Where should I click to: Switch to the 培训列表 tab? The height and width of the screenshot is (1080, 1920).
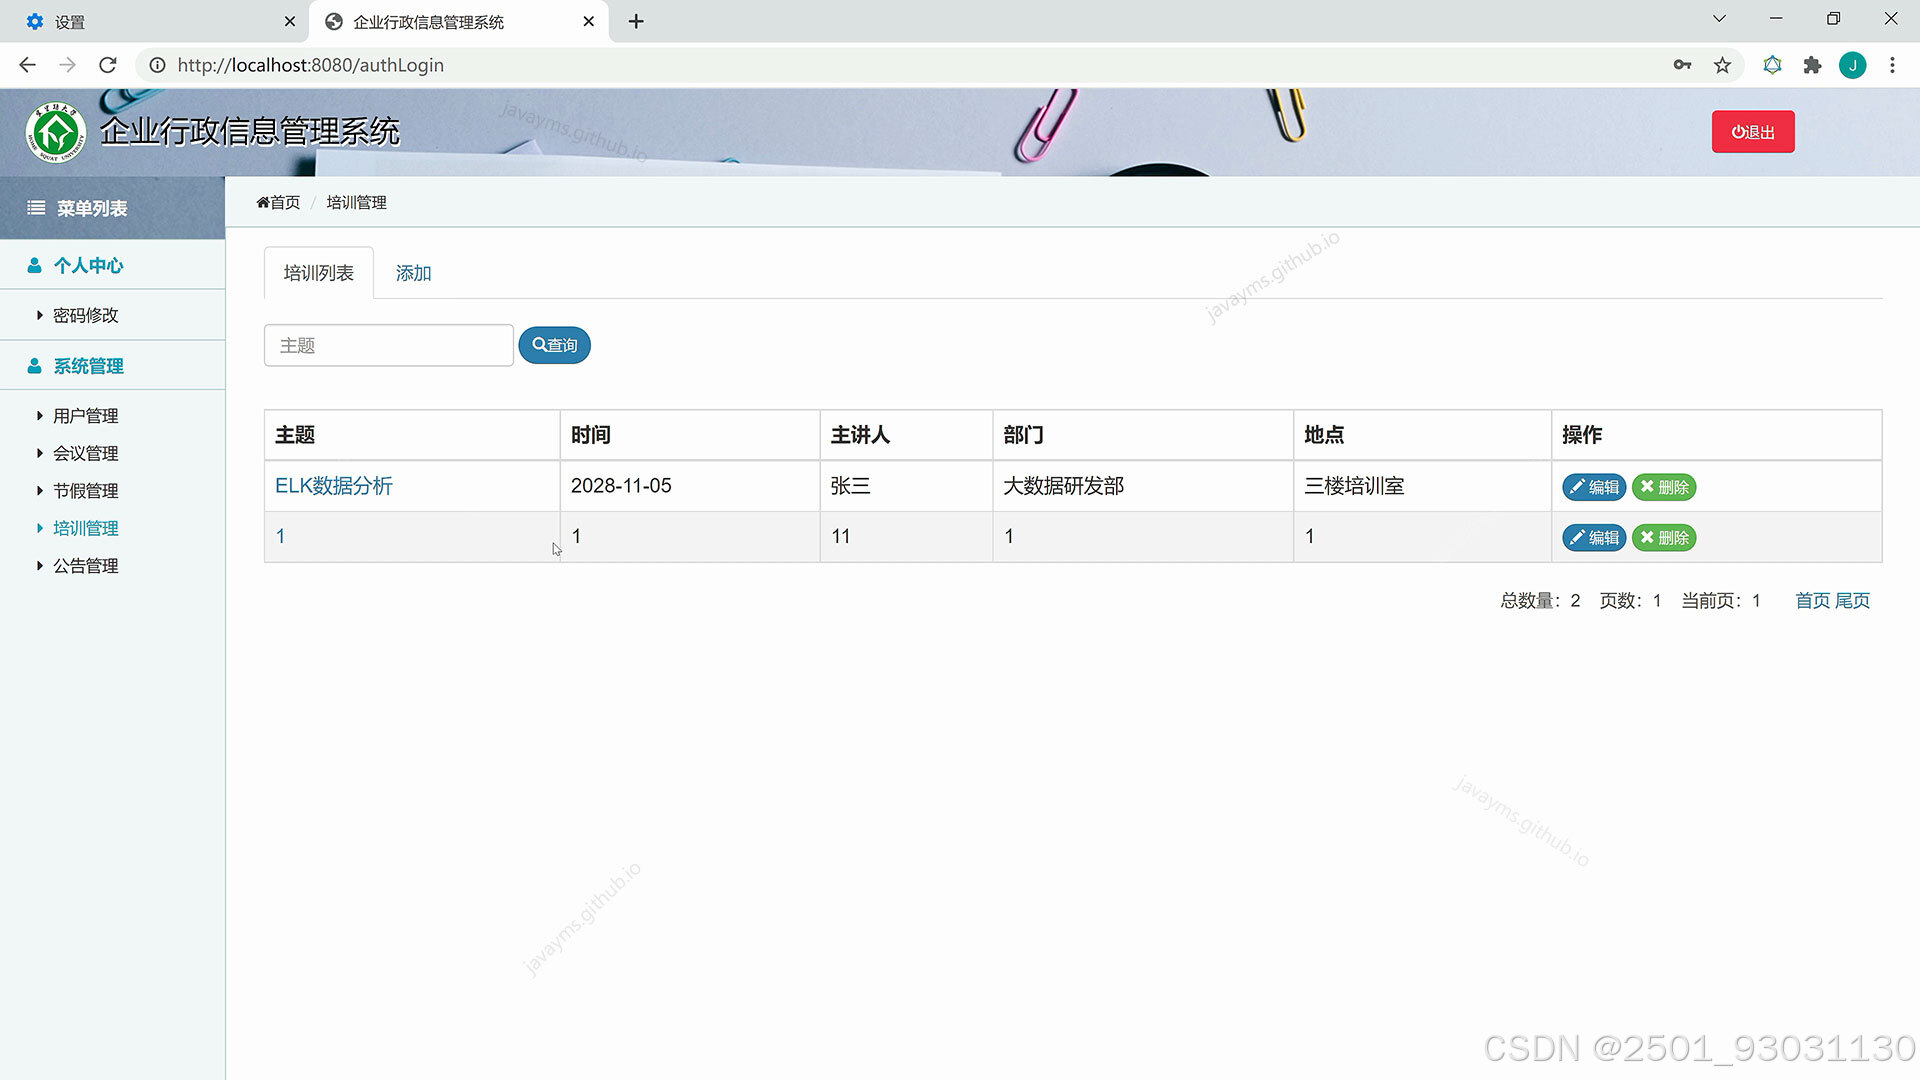[318, 273]
